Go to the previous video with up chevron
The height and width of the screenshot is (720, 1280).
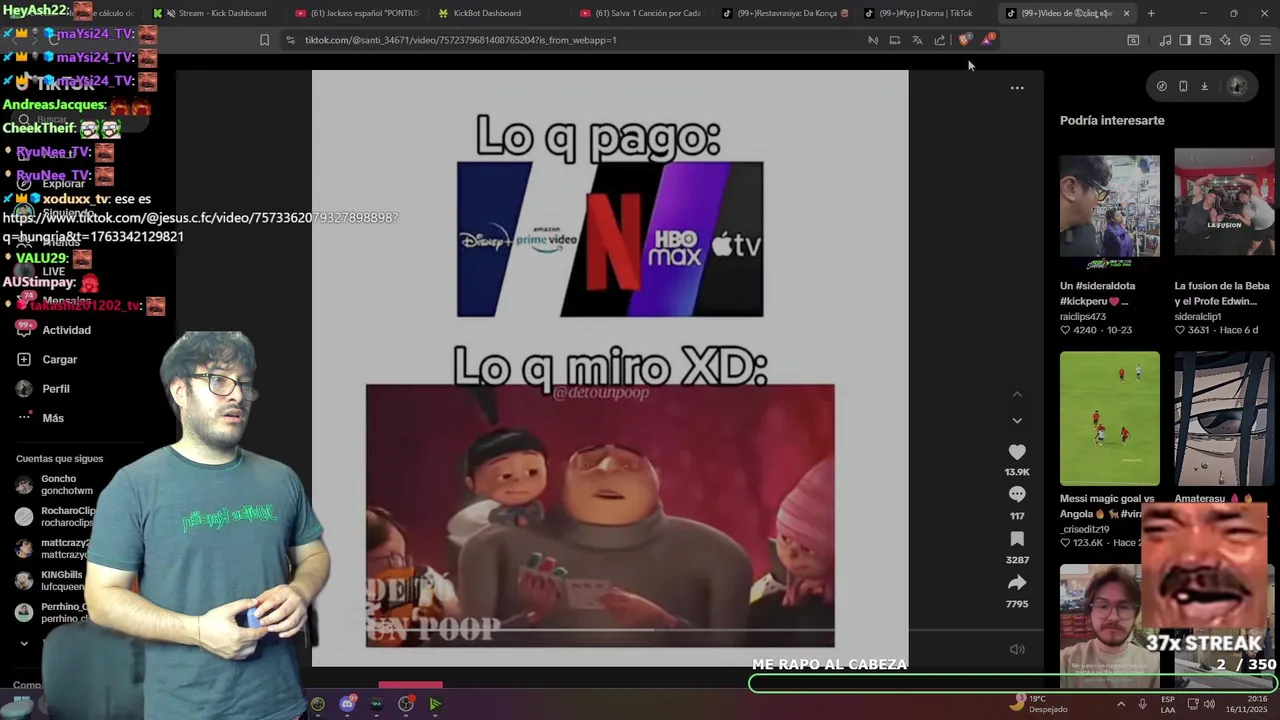[1017, 394]
